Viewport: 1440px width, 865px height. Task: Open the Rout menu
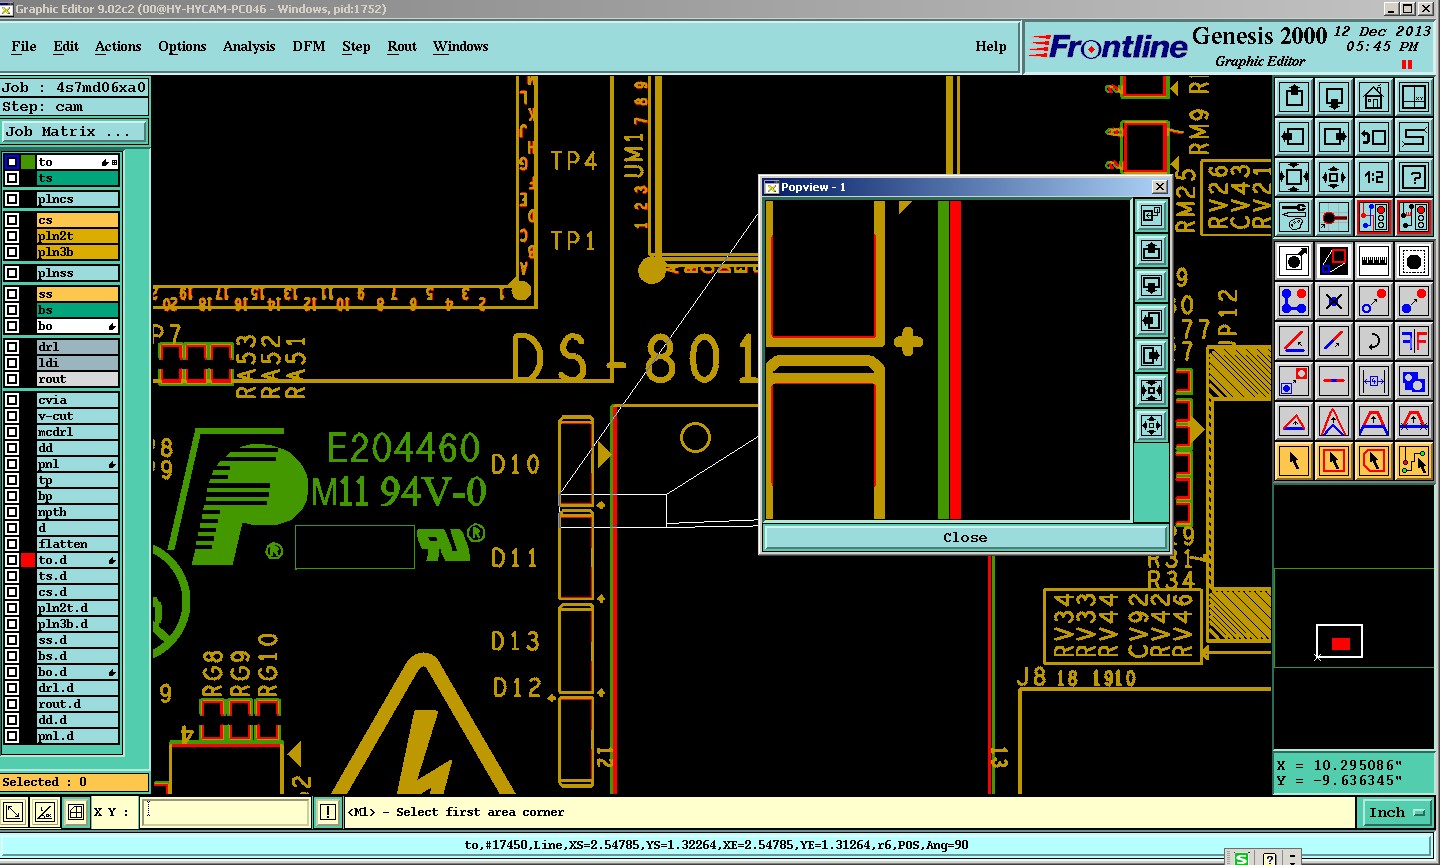point(402,46)
